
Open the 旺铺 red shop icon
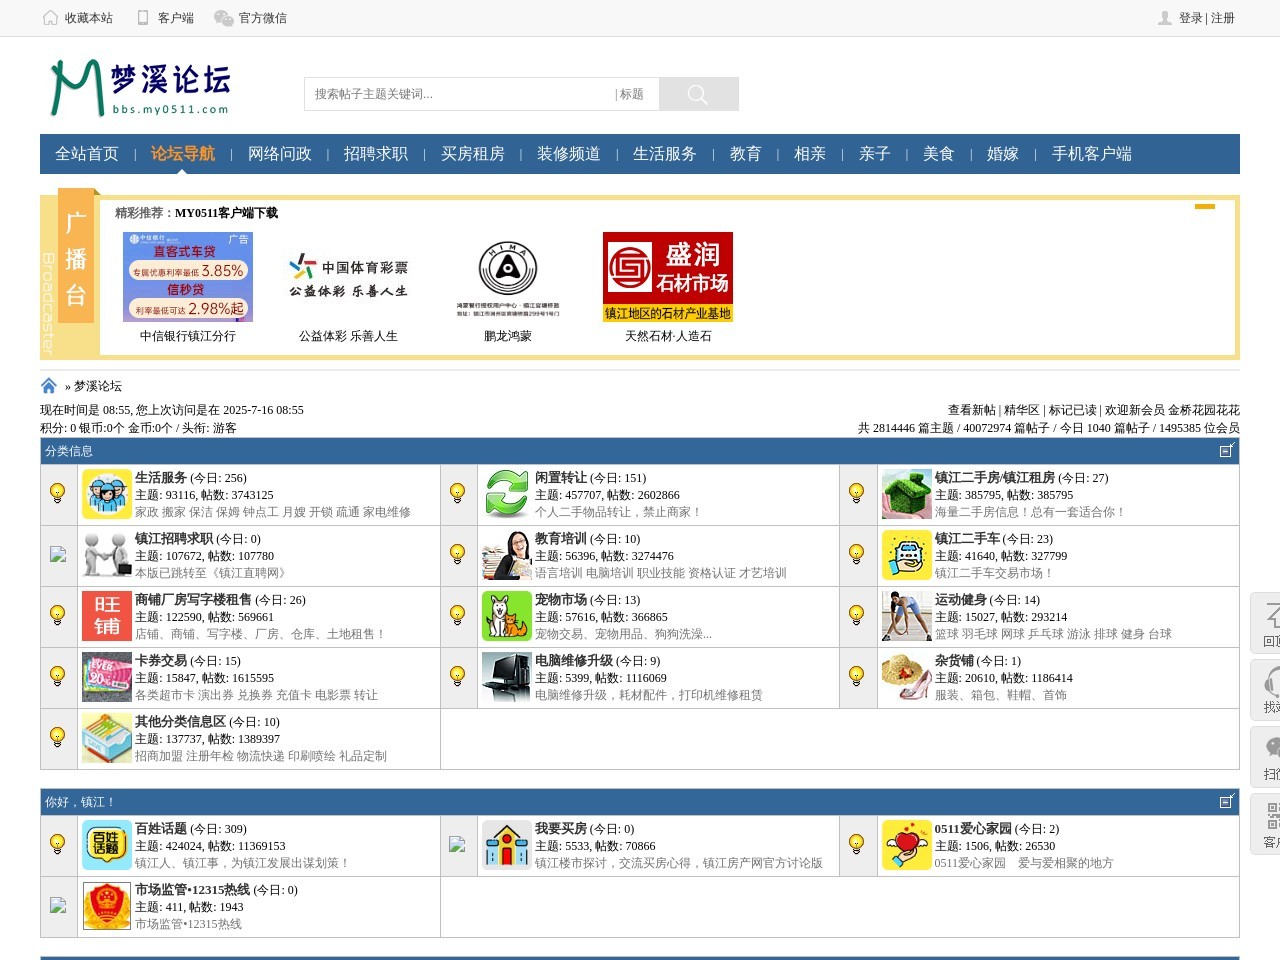[106, 616]
